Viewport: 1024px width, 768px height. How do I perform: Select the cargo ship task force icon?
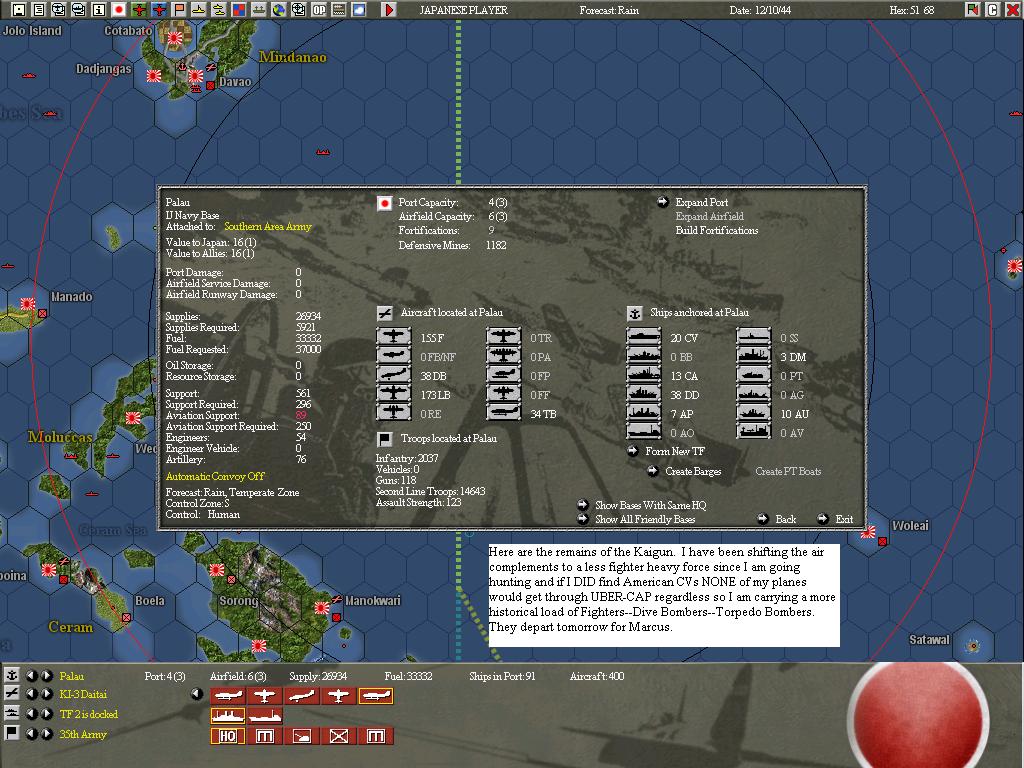265,716
